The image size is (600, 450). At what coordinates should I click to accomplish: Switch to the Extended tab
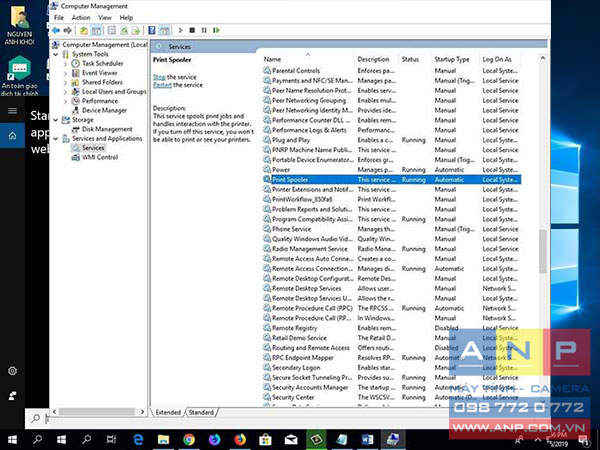pos(168,412)
